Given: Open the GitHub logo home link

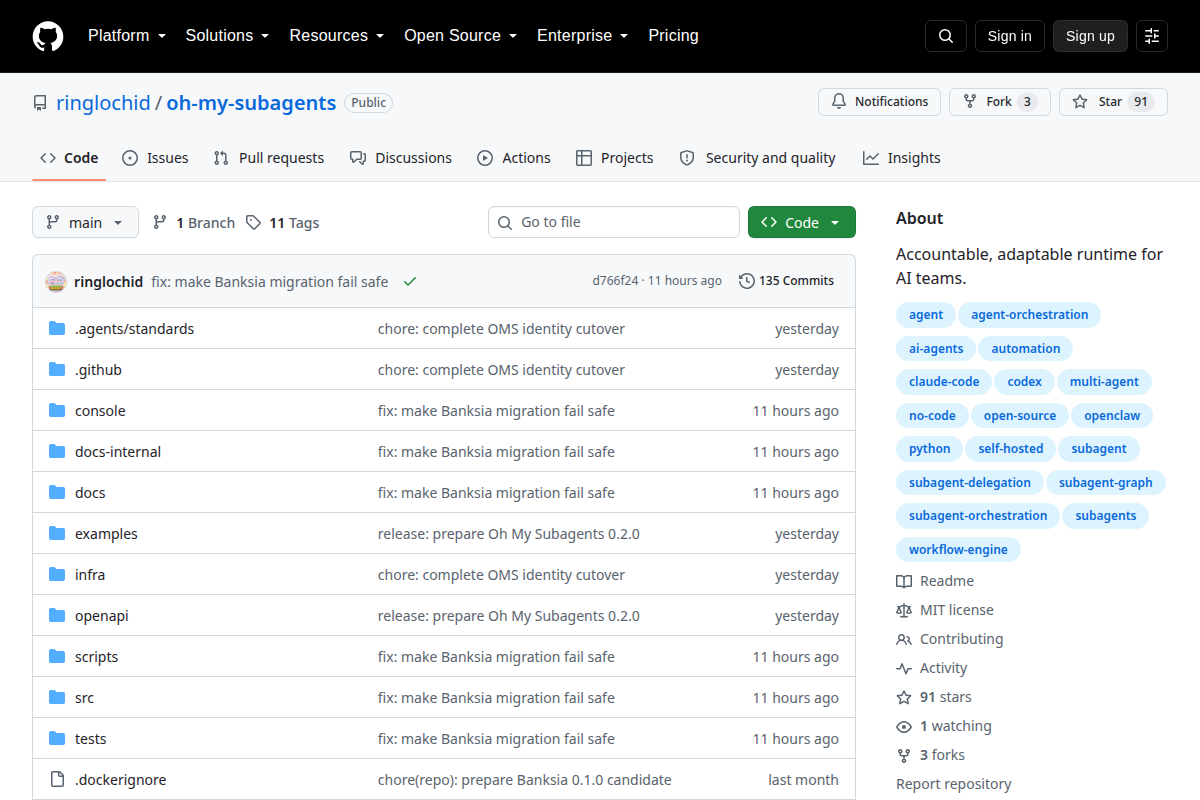Looking at the screenshot, I should (48, 36).
